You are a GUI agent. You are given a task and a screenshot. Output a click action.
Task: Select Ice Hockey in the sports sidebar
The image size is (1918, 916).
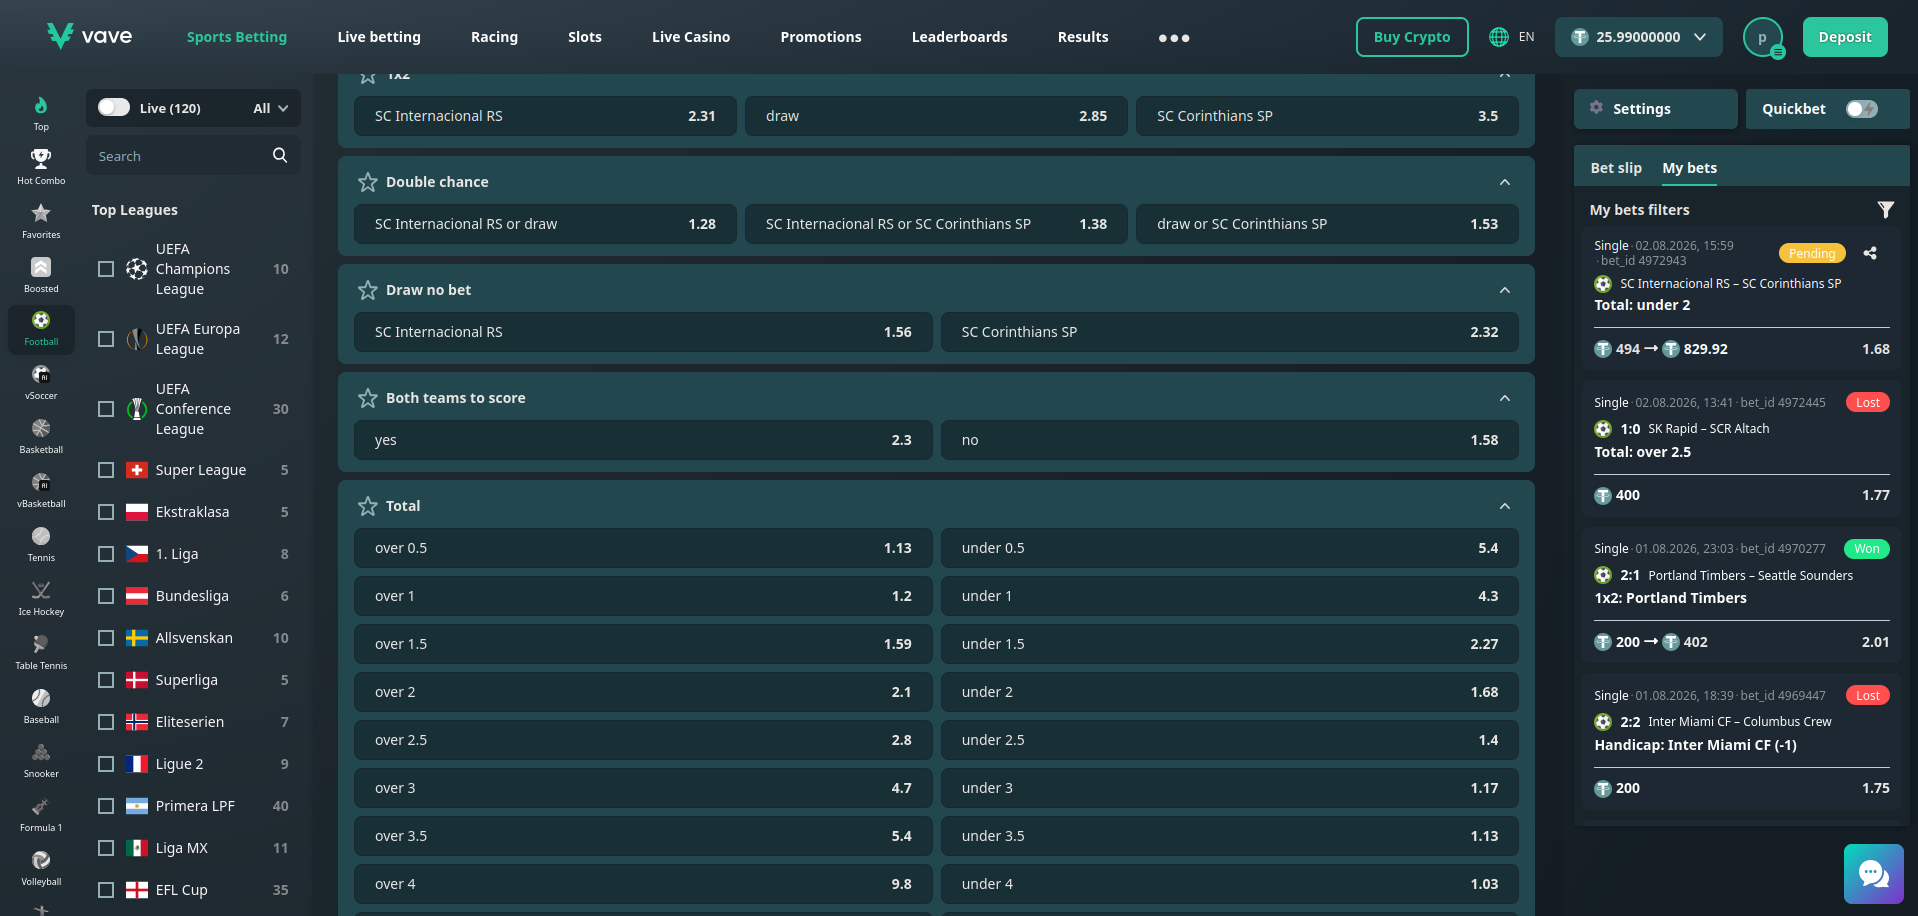(x=41, y=598)
